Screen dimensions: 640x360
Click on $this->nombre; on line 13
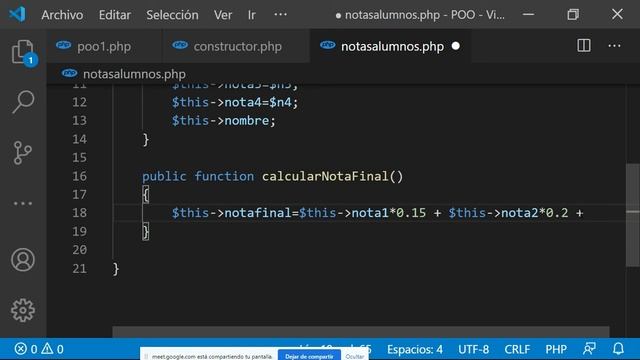point(224,121)
